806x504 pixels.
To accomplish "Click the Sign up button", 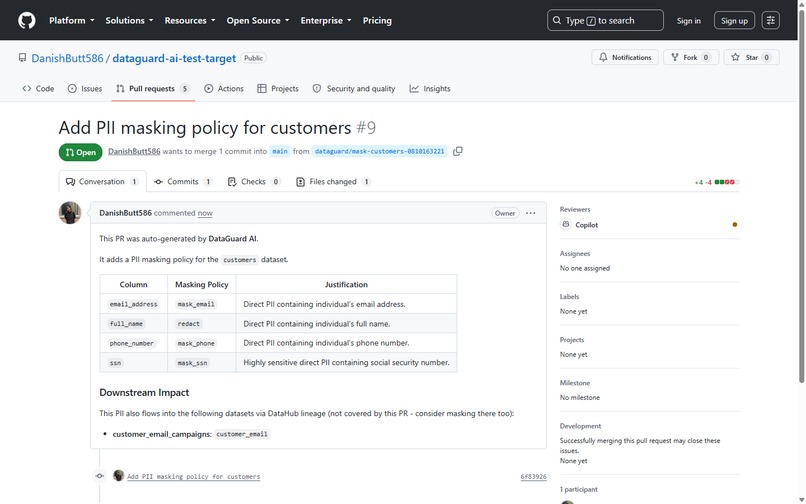I will (734, 21).
